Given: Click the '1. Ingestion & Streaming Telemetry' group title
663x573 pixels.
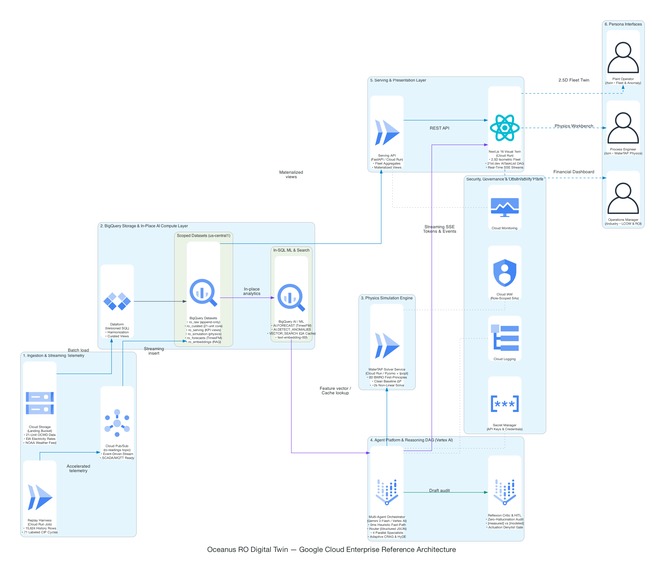Looking at the screenshot, I should click(54, 356).
